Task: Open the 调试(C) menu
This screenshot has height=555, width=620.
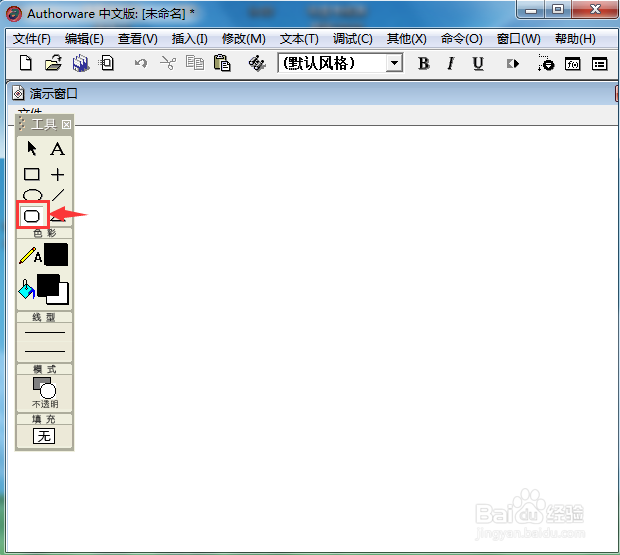Action: [x=352, y=39]
